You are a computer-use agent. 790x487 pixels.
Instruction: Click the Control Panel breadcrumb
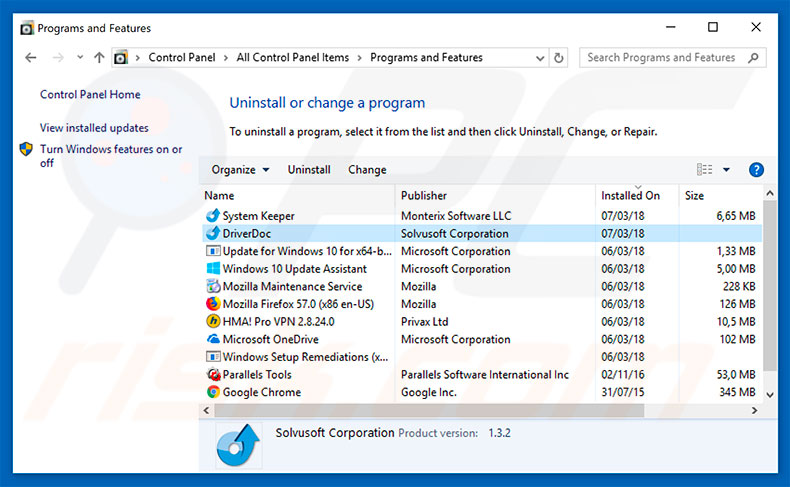(181, 57)
